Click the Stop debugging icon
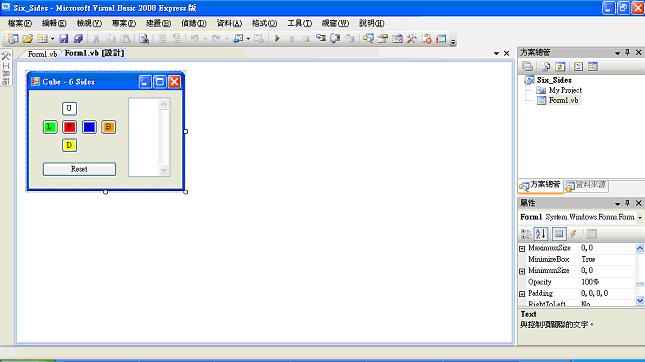Viewport: 645px width, 362px height. [306, 39]
